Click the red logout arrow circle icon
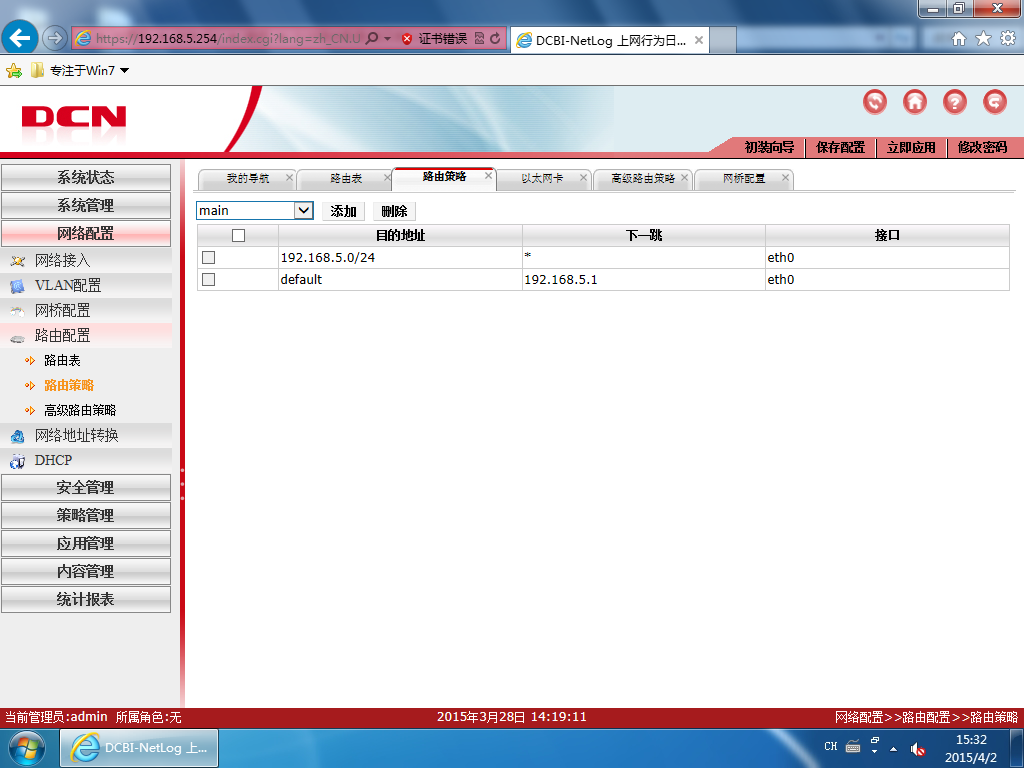 [995, 102]
